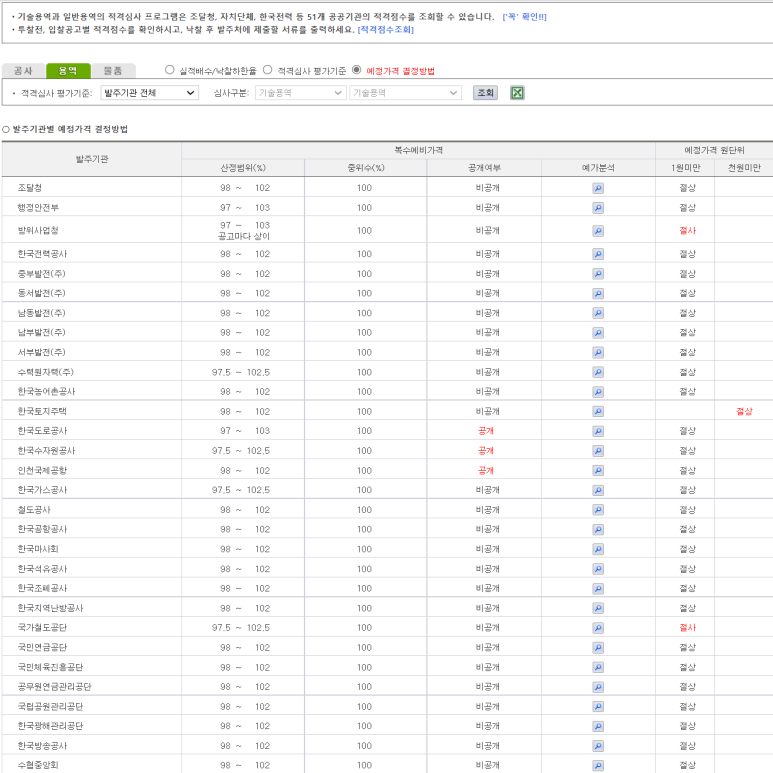Screen dimensions: 773x773
Task: Open 예가분석 magnifier for 한국공항공사 row
Action: (x=598, y=529)
